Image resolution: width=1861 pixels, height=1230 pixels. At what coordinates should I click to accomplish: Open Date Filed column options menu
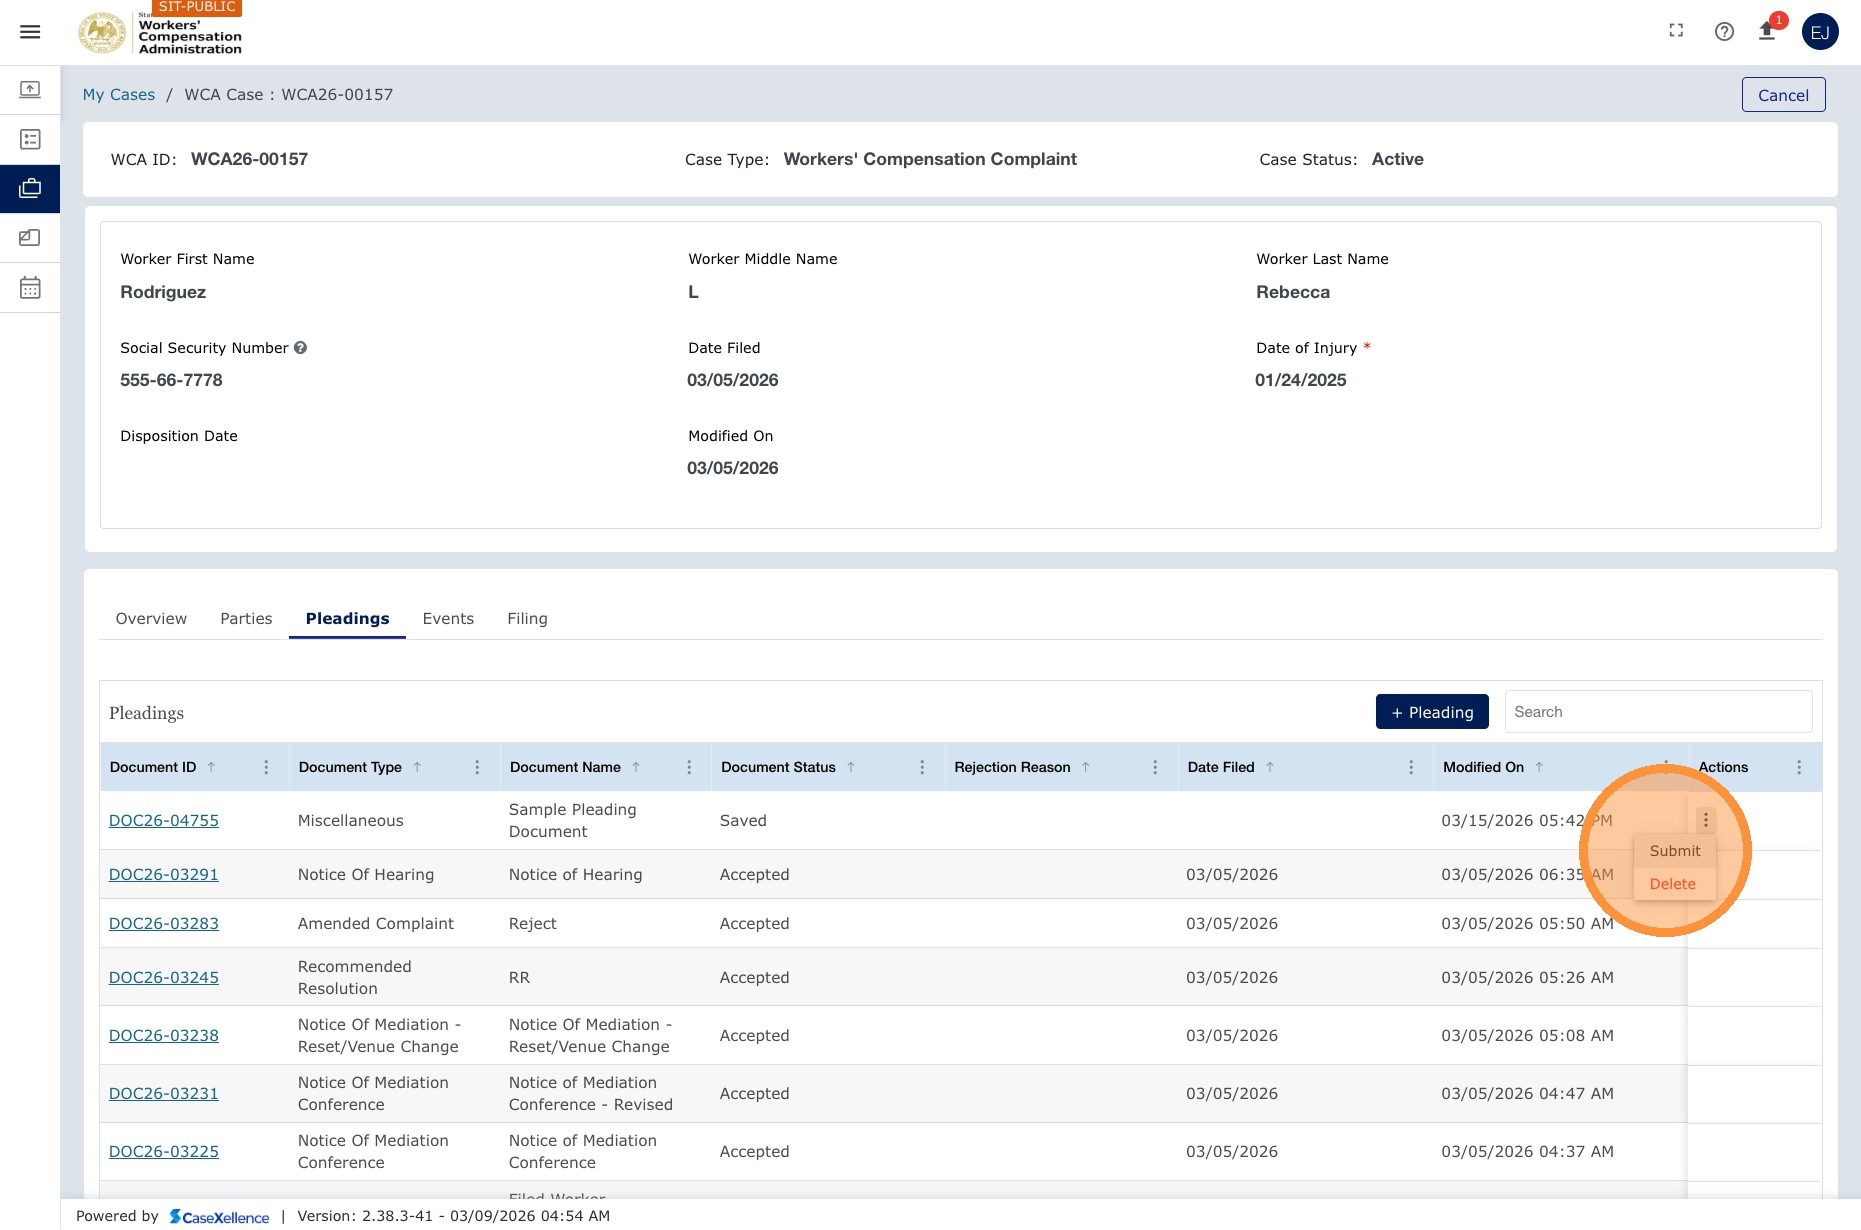[1411, 767]
